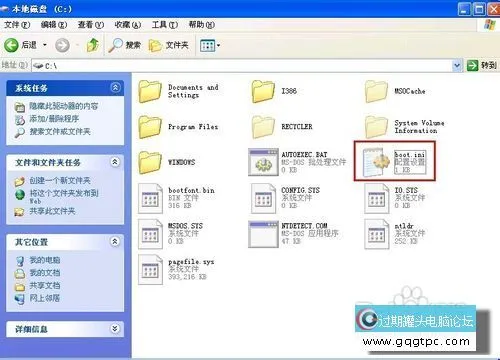Click Publish this folder to Web link
The height and width of the screenshot is (360, 500).
pyautogui.click(x=64, y=196)
